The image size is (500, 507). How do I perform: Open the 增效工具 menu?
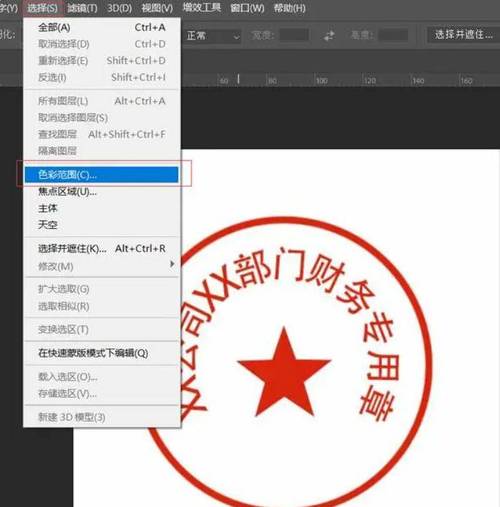coord(202,7)
